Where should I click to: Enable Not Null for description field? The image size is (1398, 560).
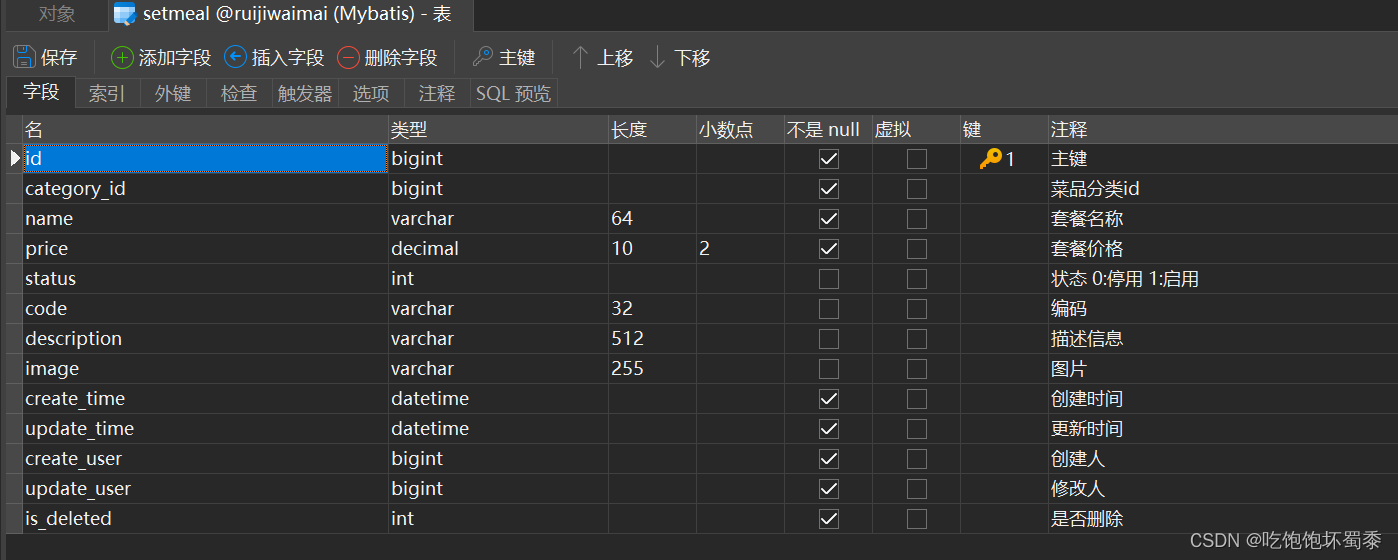pos(828,339)
